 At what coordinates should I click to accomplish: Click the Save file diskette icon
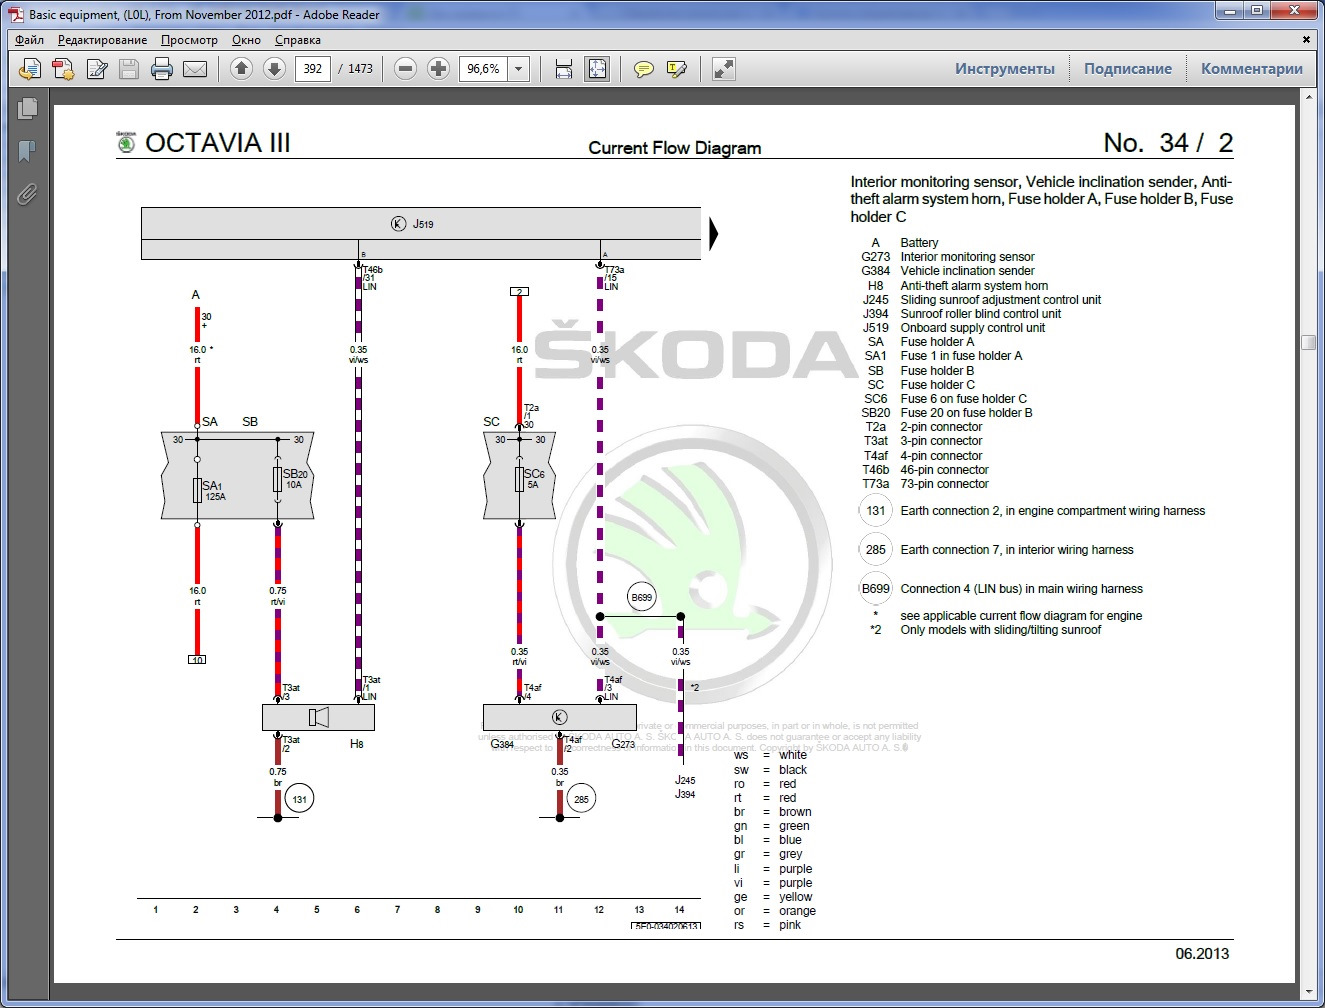pyautogui.click(x=128, y=69)
